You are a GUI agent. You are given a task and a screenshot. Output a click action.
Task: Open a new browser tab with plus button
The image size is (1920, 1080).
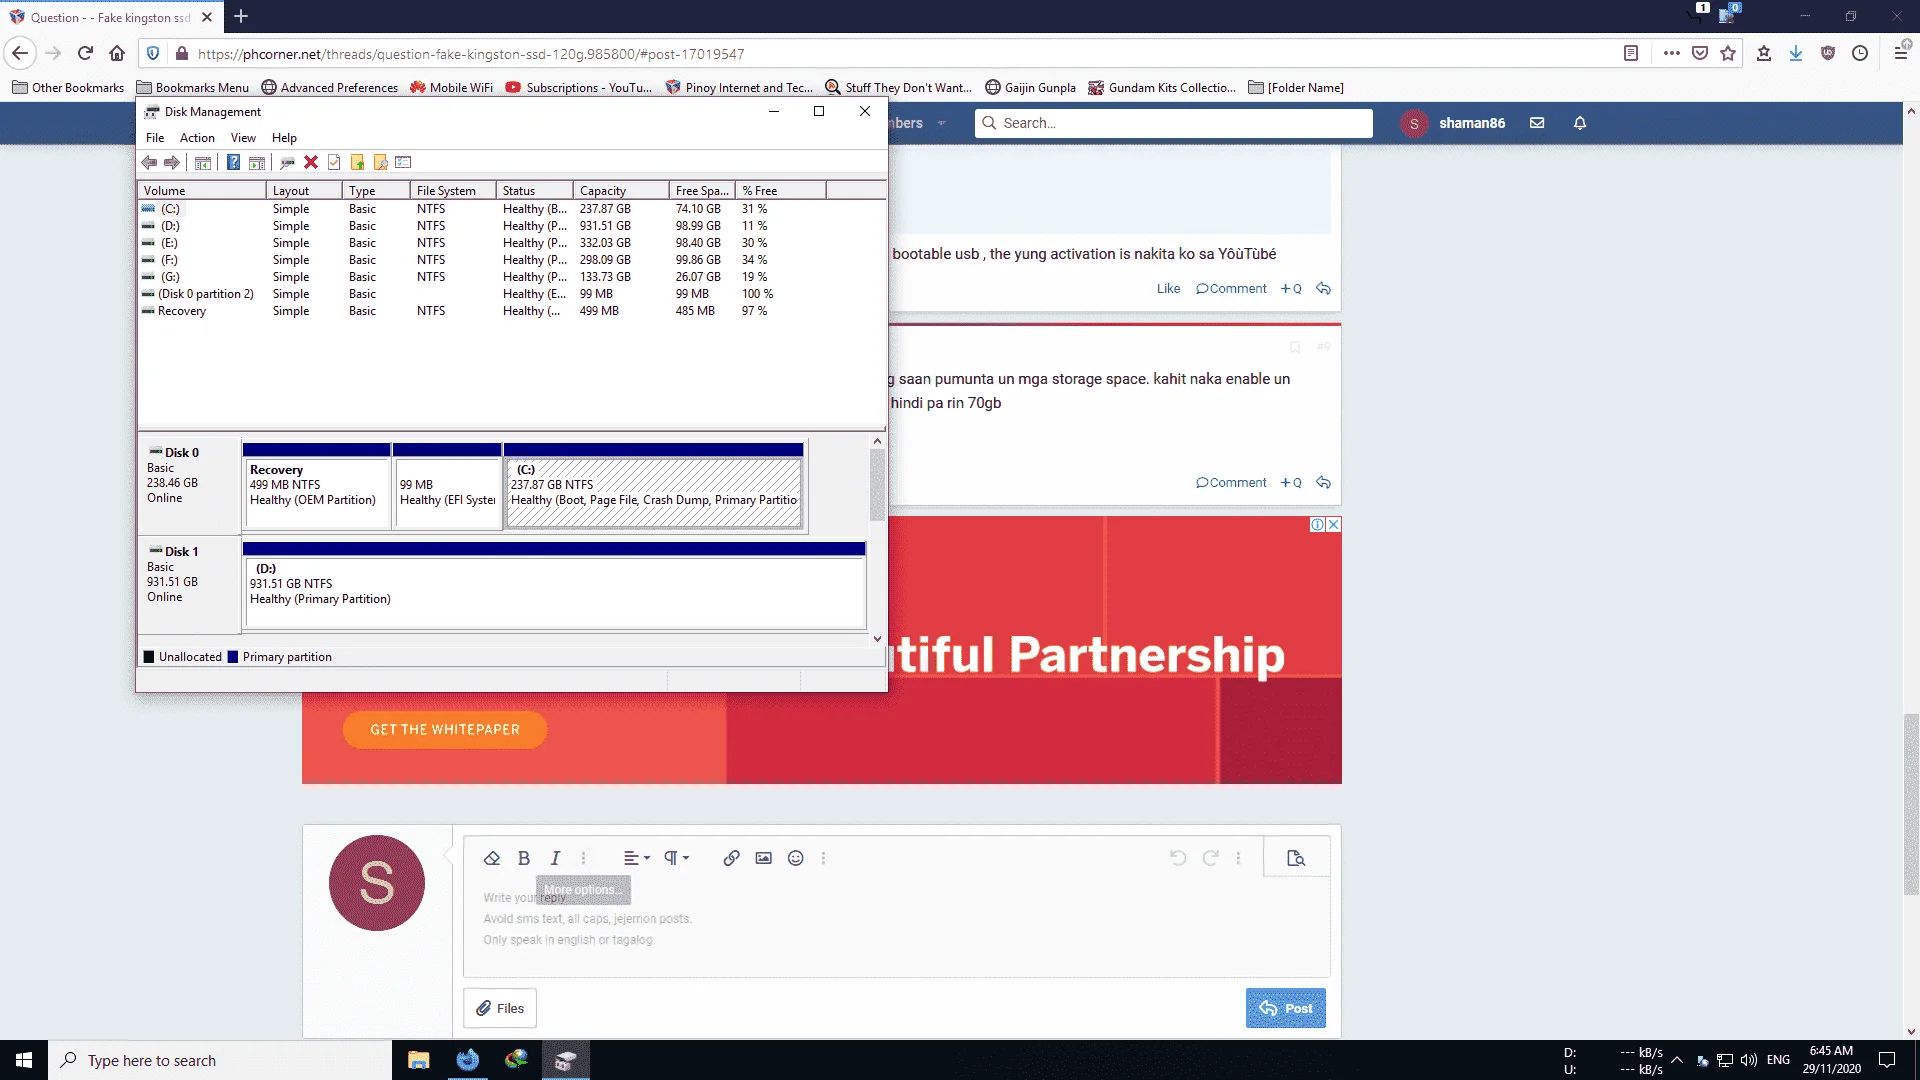click(x=241, y=16)
